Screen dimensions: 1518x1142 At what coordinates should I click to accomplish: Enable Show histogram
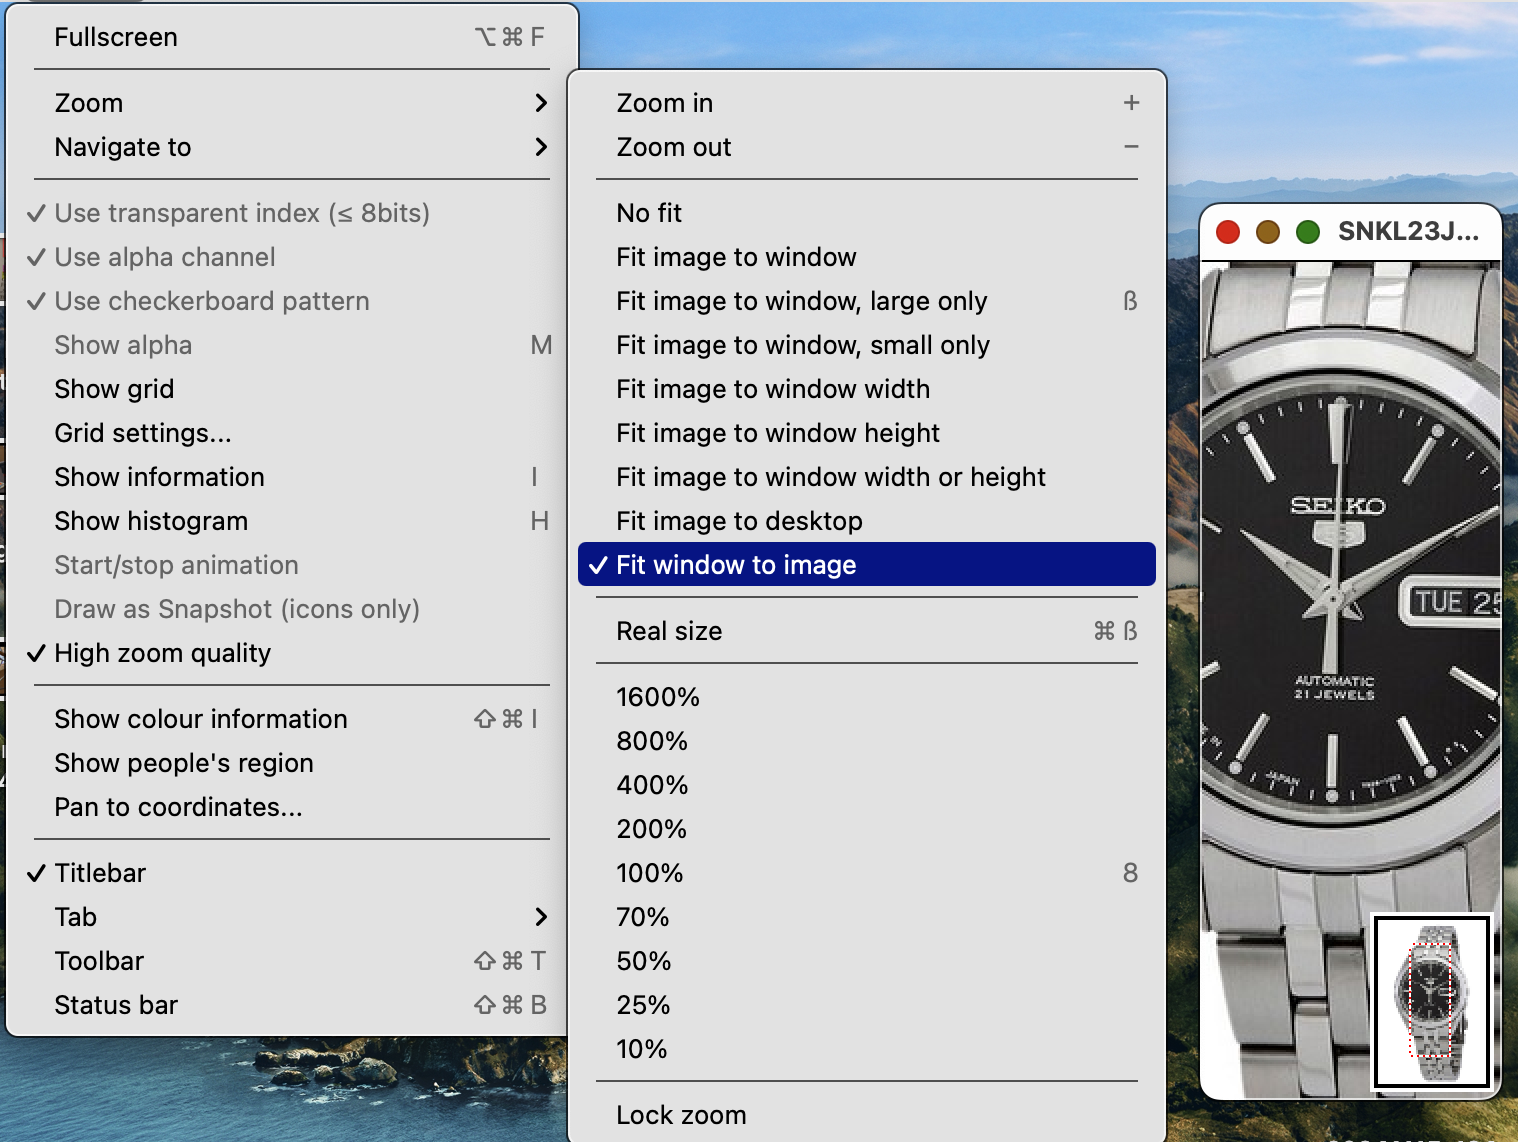[151, 521]
